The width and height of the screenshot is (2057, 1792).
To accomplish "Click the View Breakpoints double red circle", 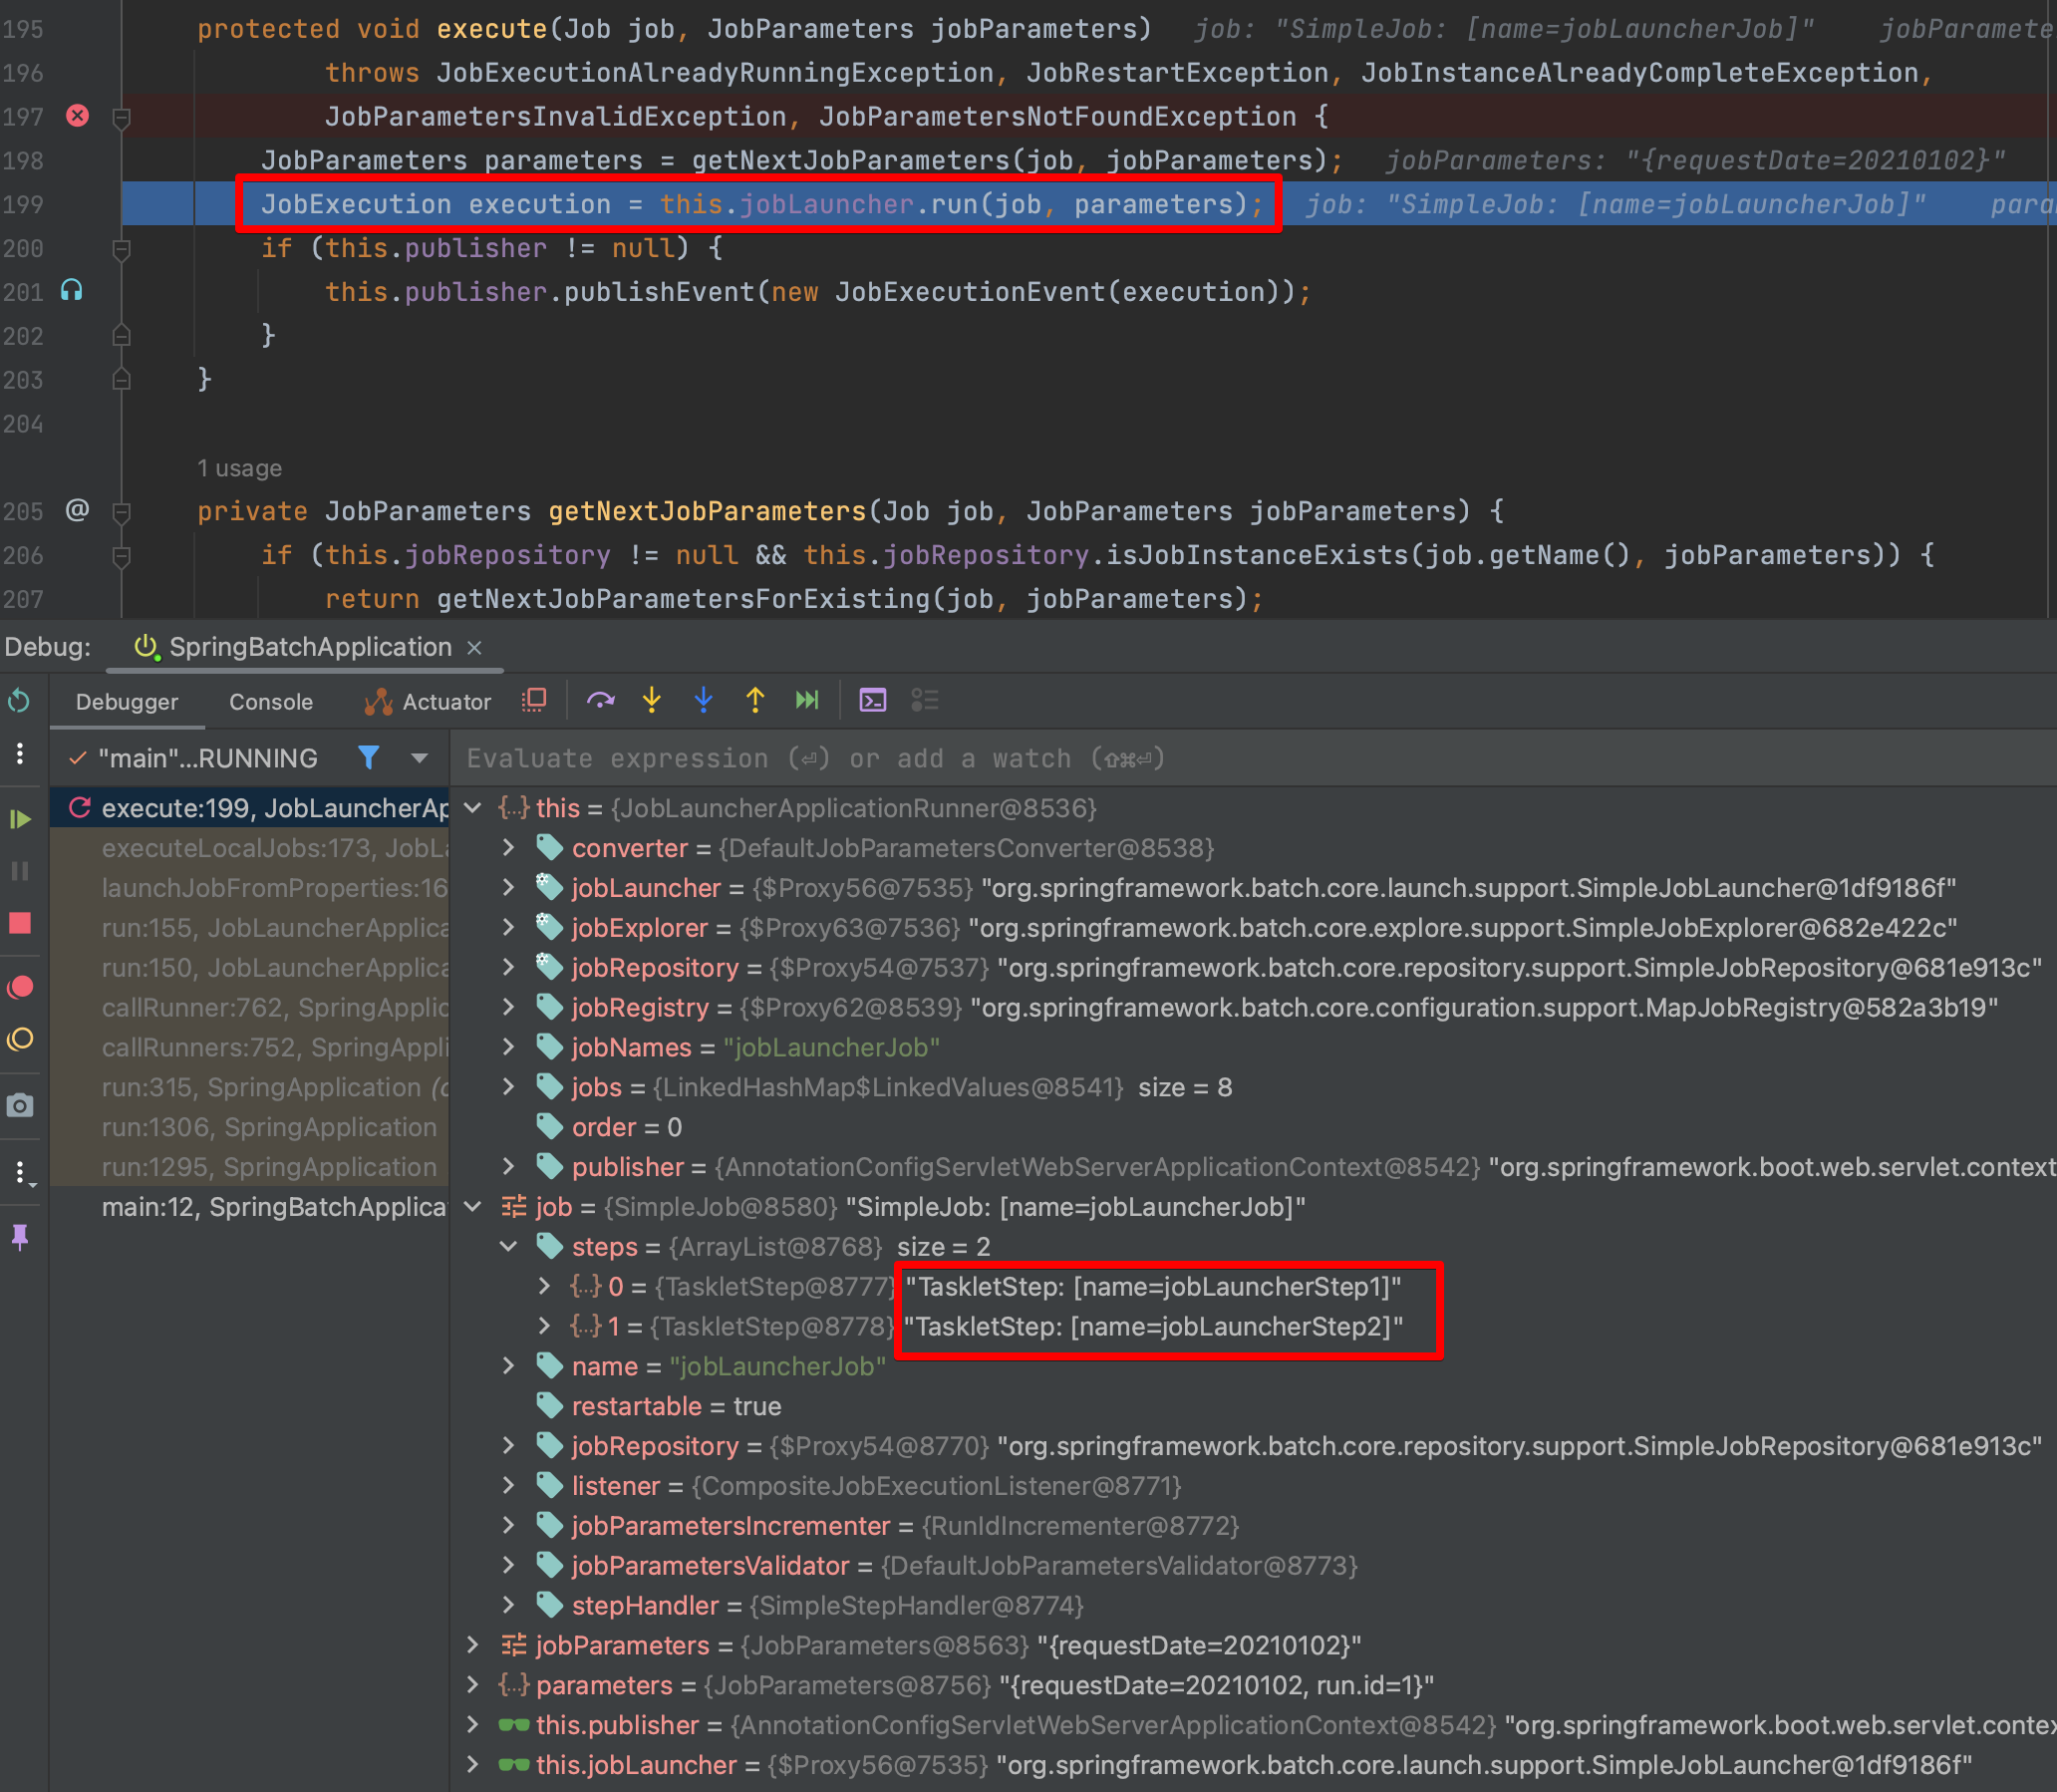I will 20,987.
